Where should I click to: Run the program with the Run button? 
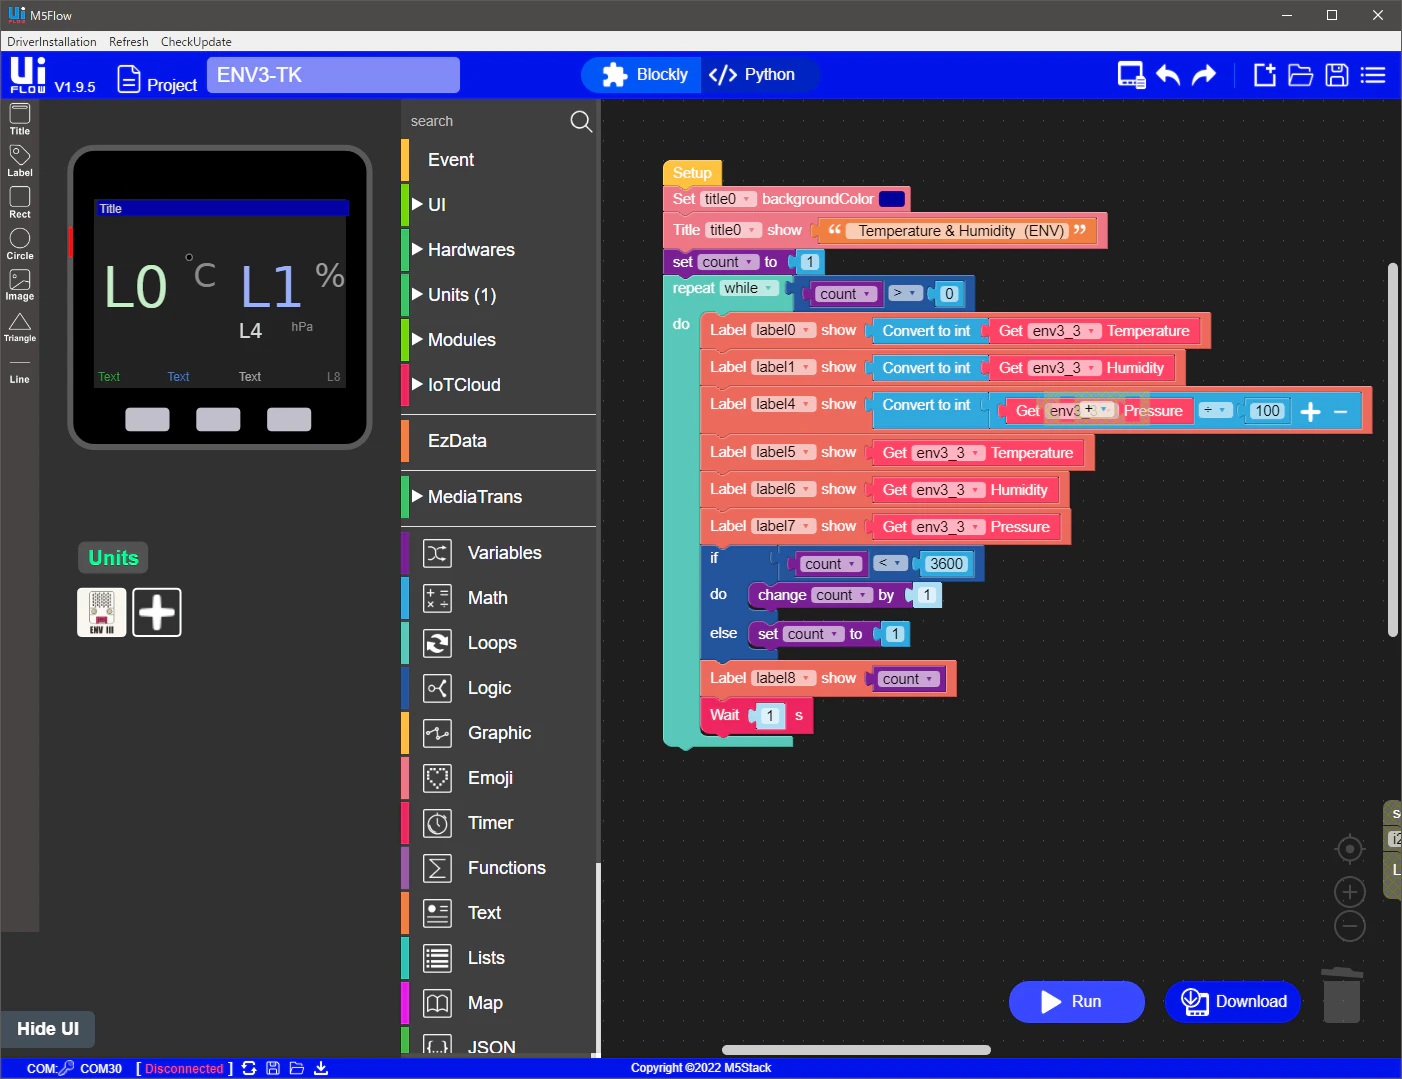point(1076,1002)
